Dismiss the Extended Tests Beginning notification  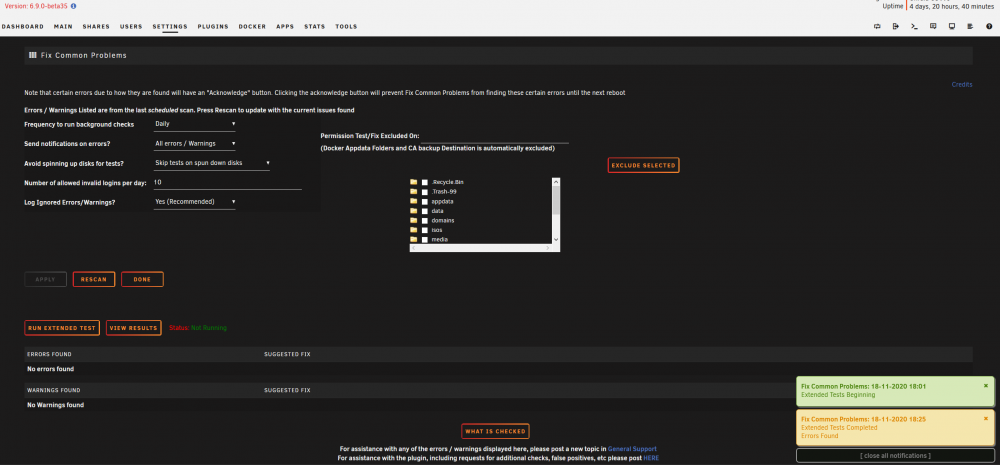tap(985, 386)
